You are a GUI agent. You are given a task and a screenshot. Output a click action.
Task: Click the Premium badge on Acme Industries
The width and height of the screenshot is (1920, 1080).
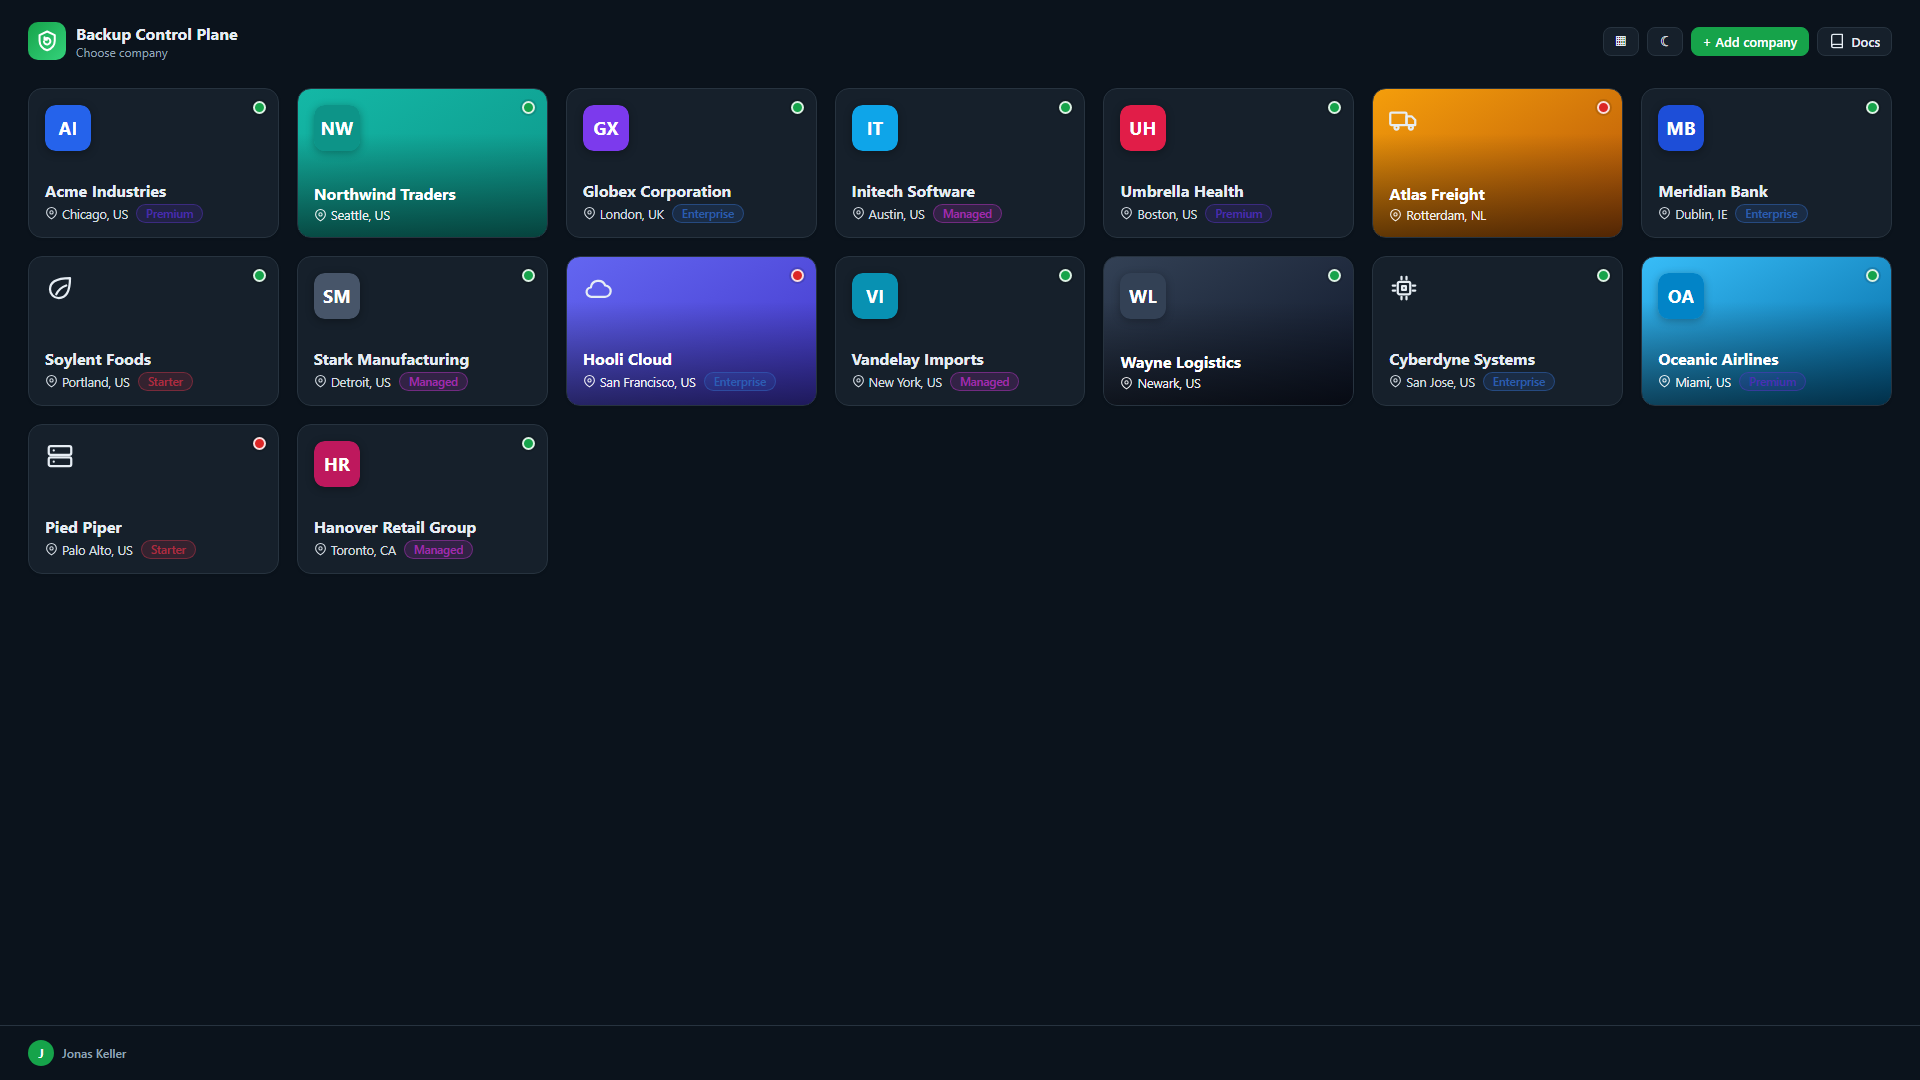(169, 214)
